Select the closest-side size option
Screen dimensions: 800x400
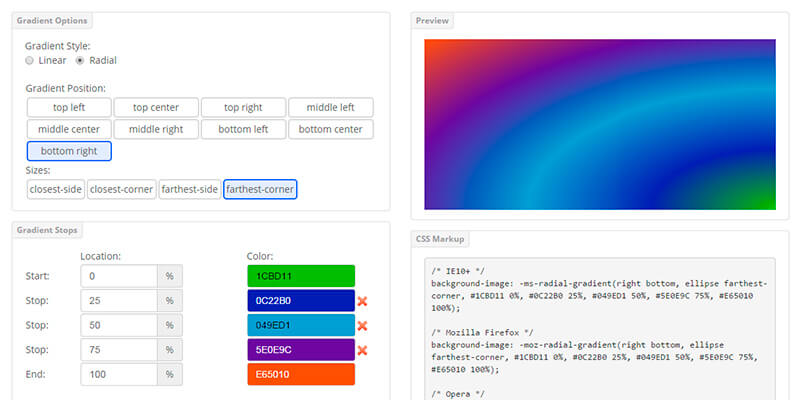pos(54,189)
